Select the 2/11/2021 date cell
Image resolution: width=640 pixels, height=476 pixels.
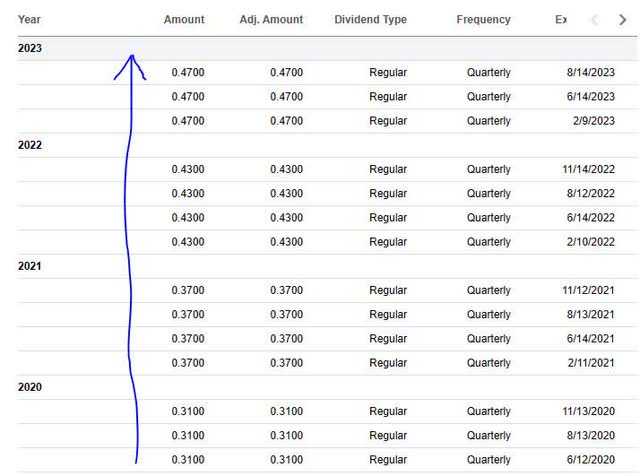pyautogui.click(x=591, y=363)
